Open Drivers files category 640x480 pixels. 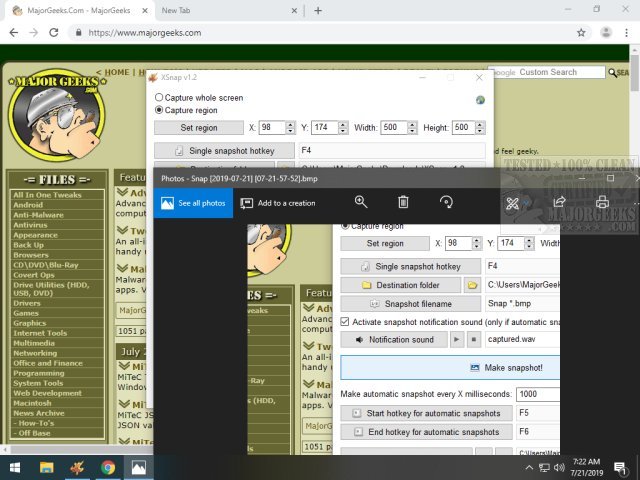27,303
